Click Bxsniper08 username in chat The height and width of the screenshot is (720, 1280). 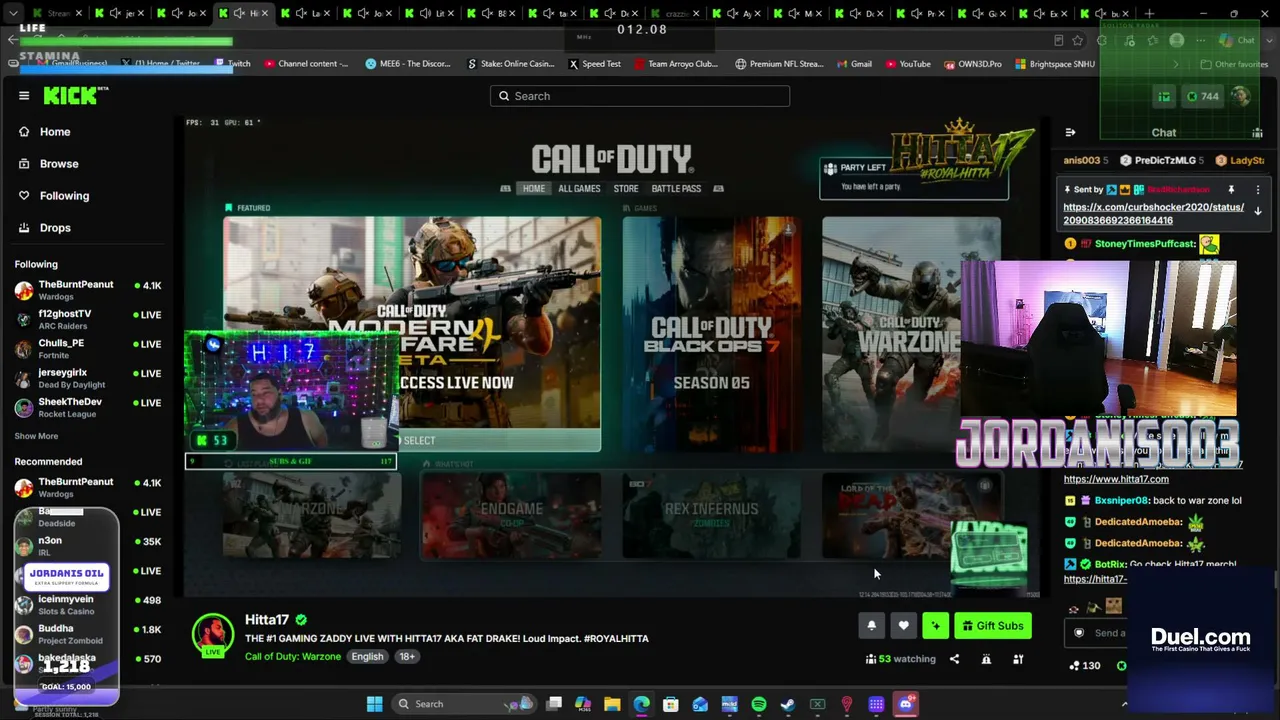click(x=1121, y=501)
